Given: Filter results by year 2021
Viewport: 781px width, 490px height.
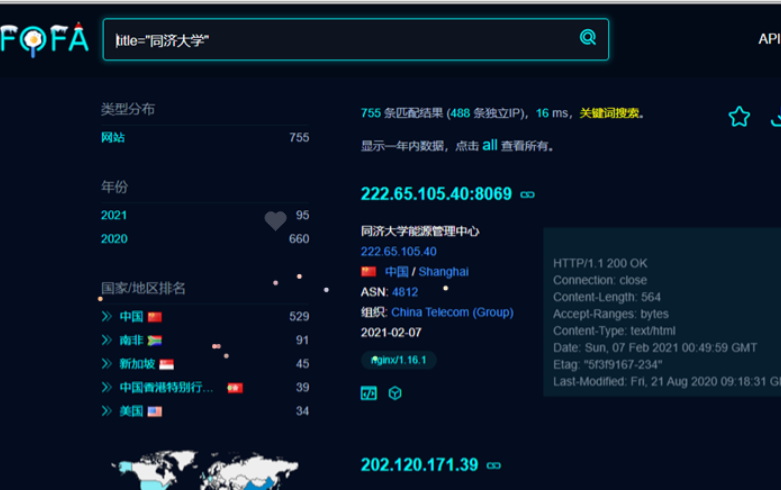Looking at the screenshot, I should pos(114,215).
